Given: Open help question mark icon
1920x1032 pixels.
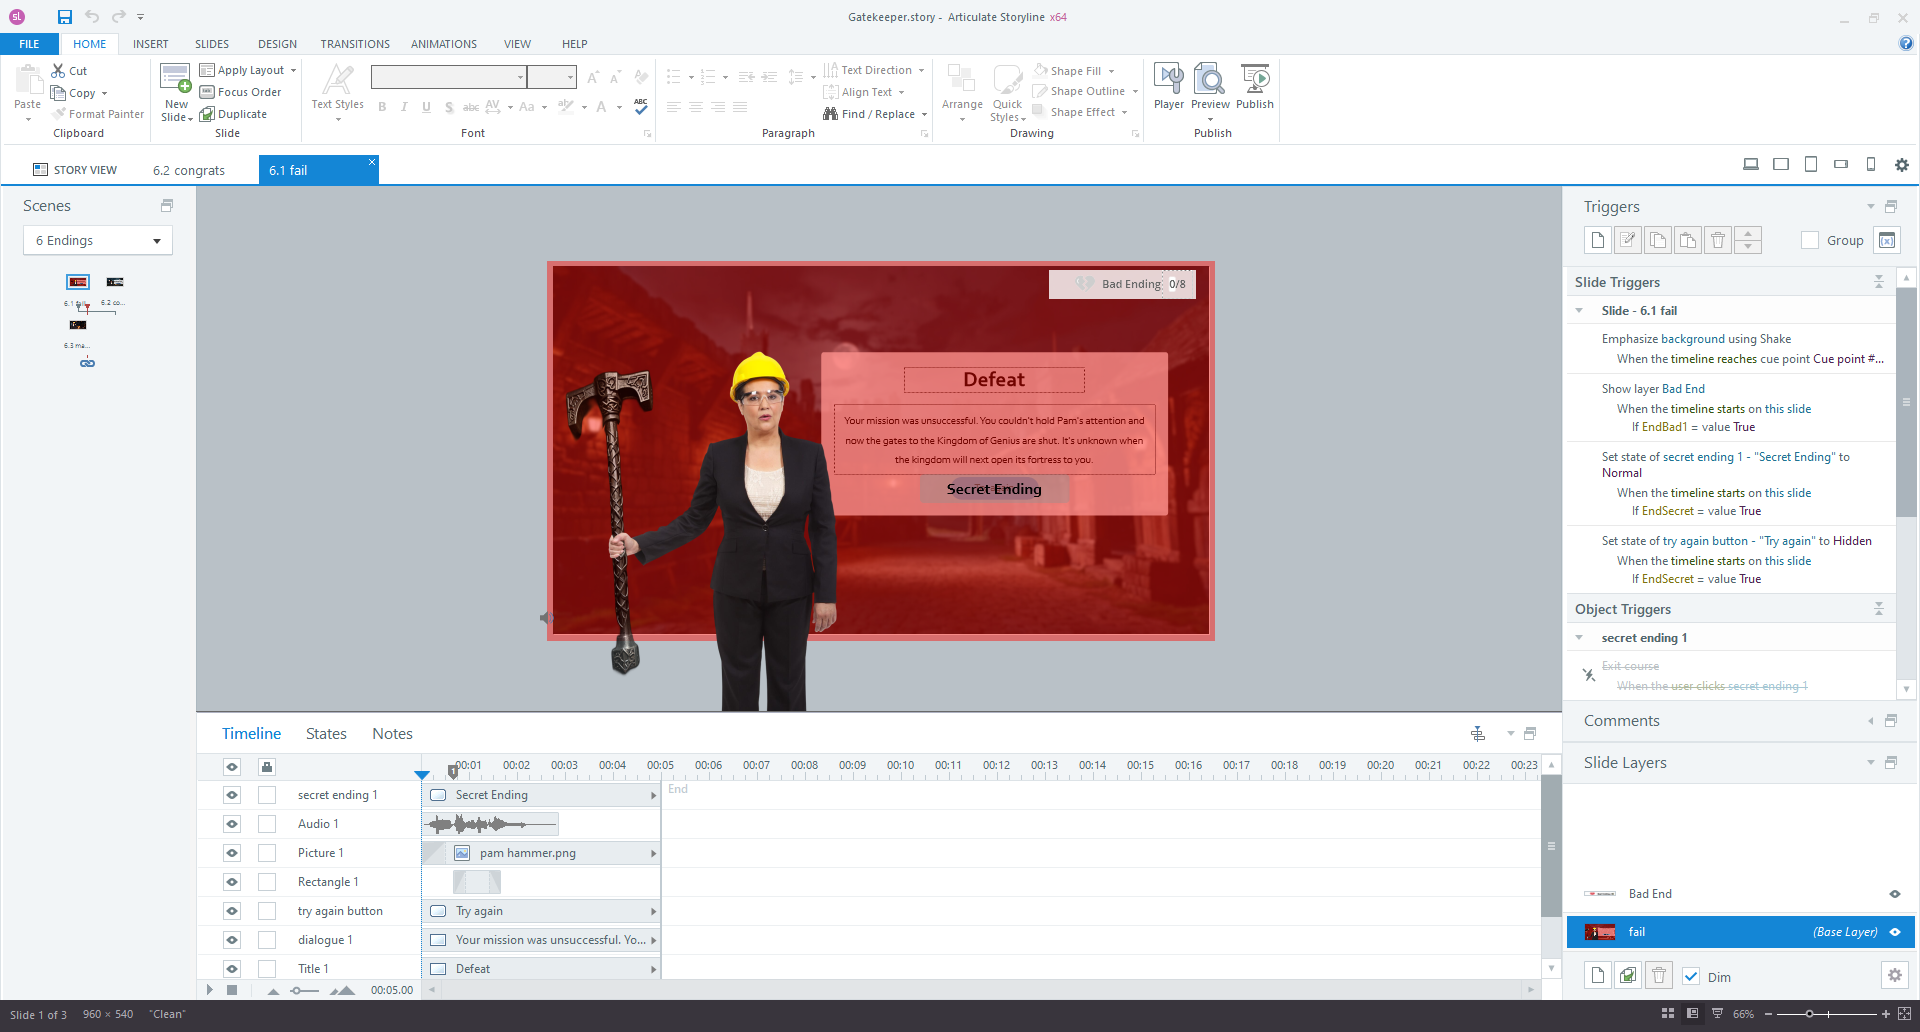Looking at the screenshot, I should (x=1906, y=44).
